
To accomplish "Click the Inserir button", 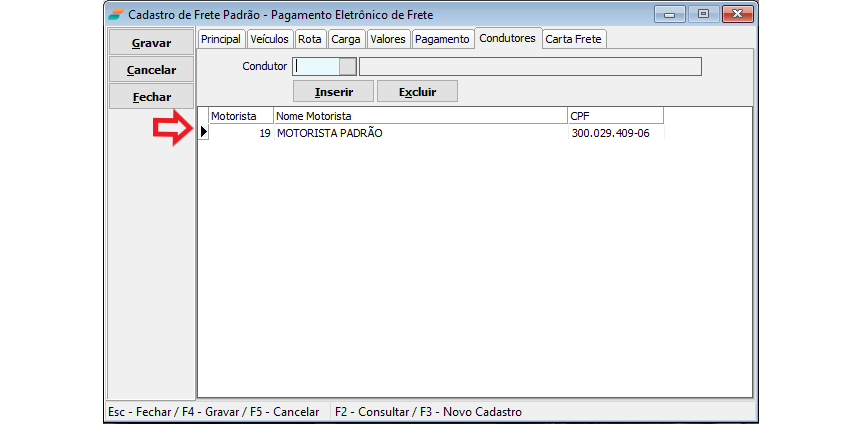I will (332, 91).
